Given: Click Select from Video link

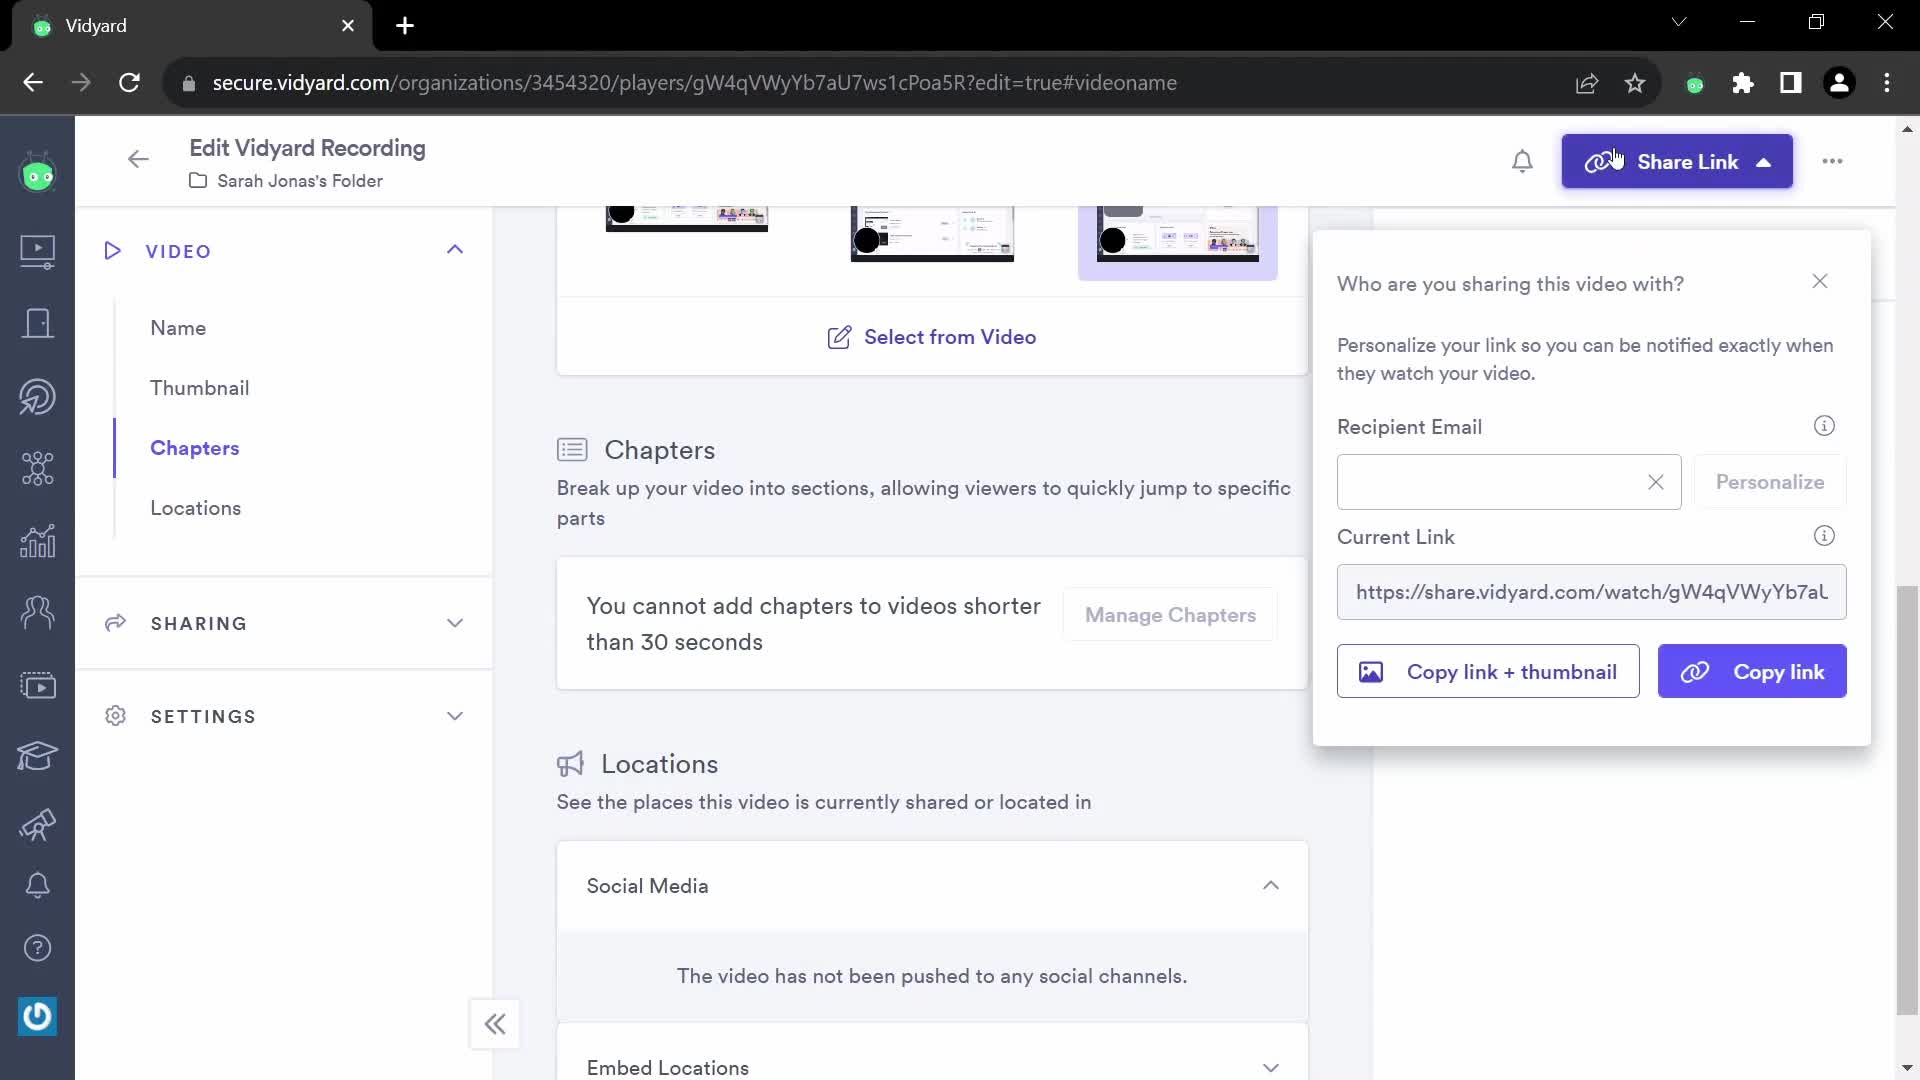Looking at the screenshot, I should [x=932, y=337].
